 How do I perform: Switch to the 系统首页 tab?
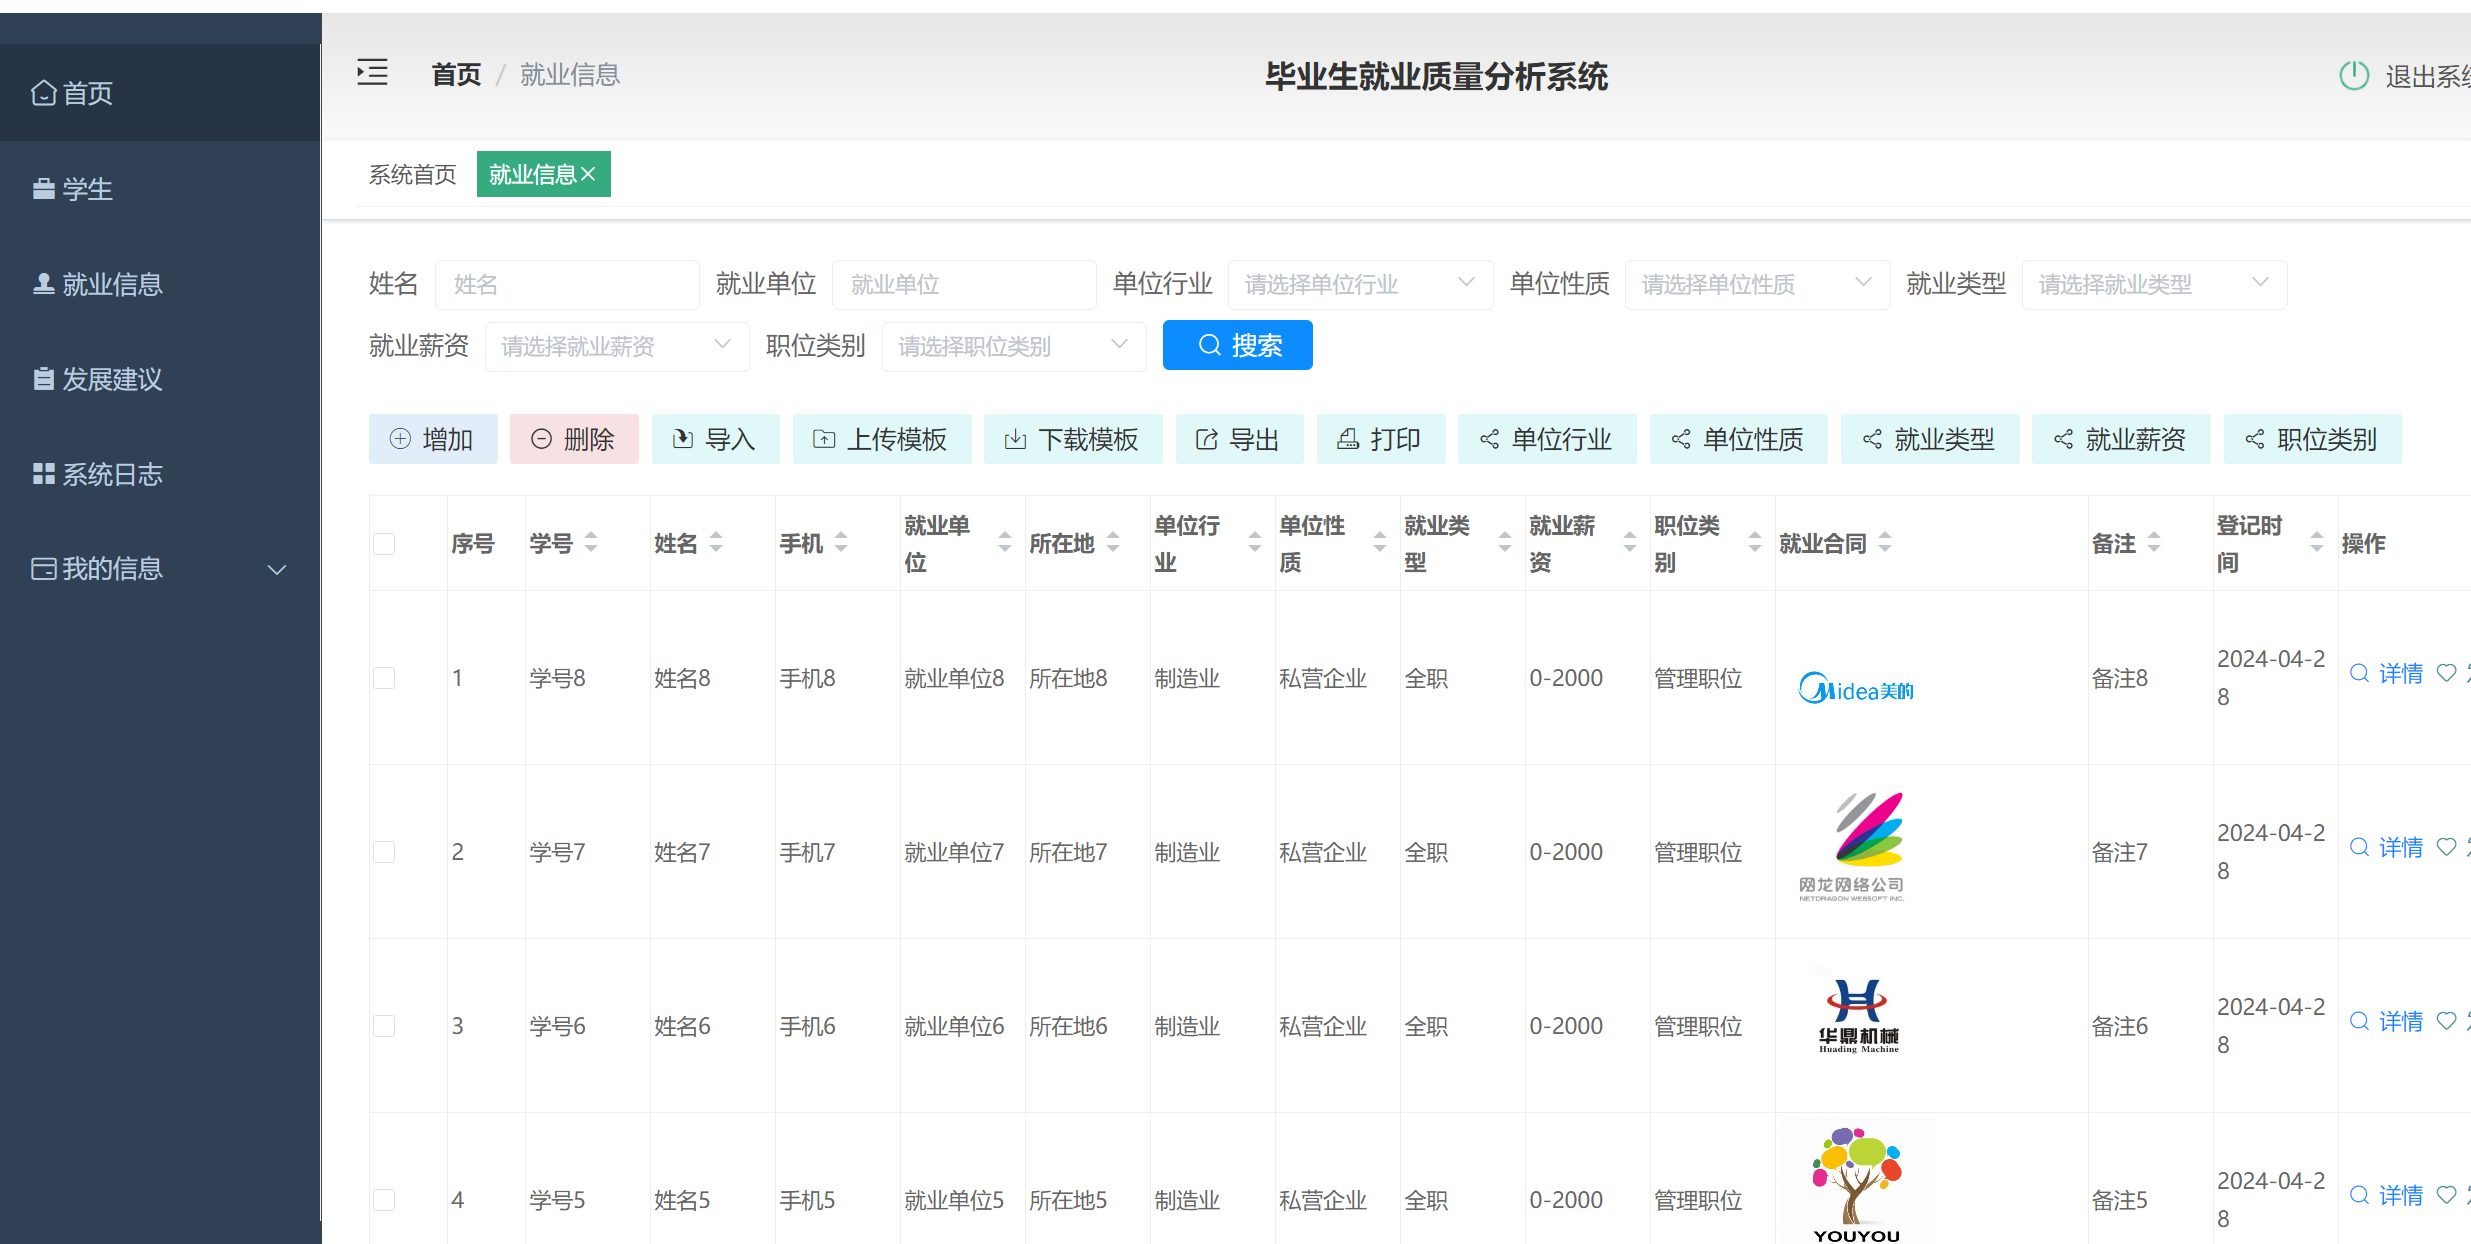(x=411, y=173)
